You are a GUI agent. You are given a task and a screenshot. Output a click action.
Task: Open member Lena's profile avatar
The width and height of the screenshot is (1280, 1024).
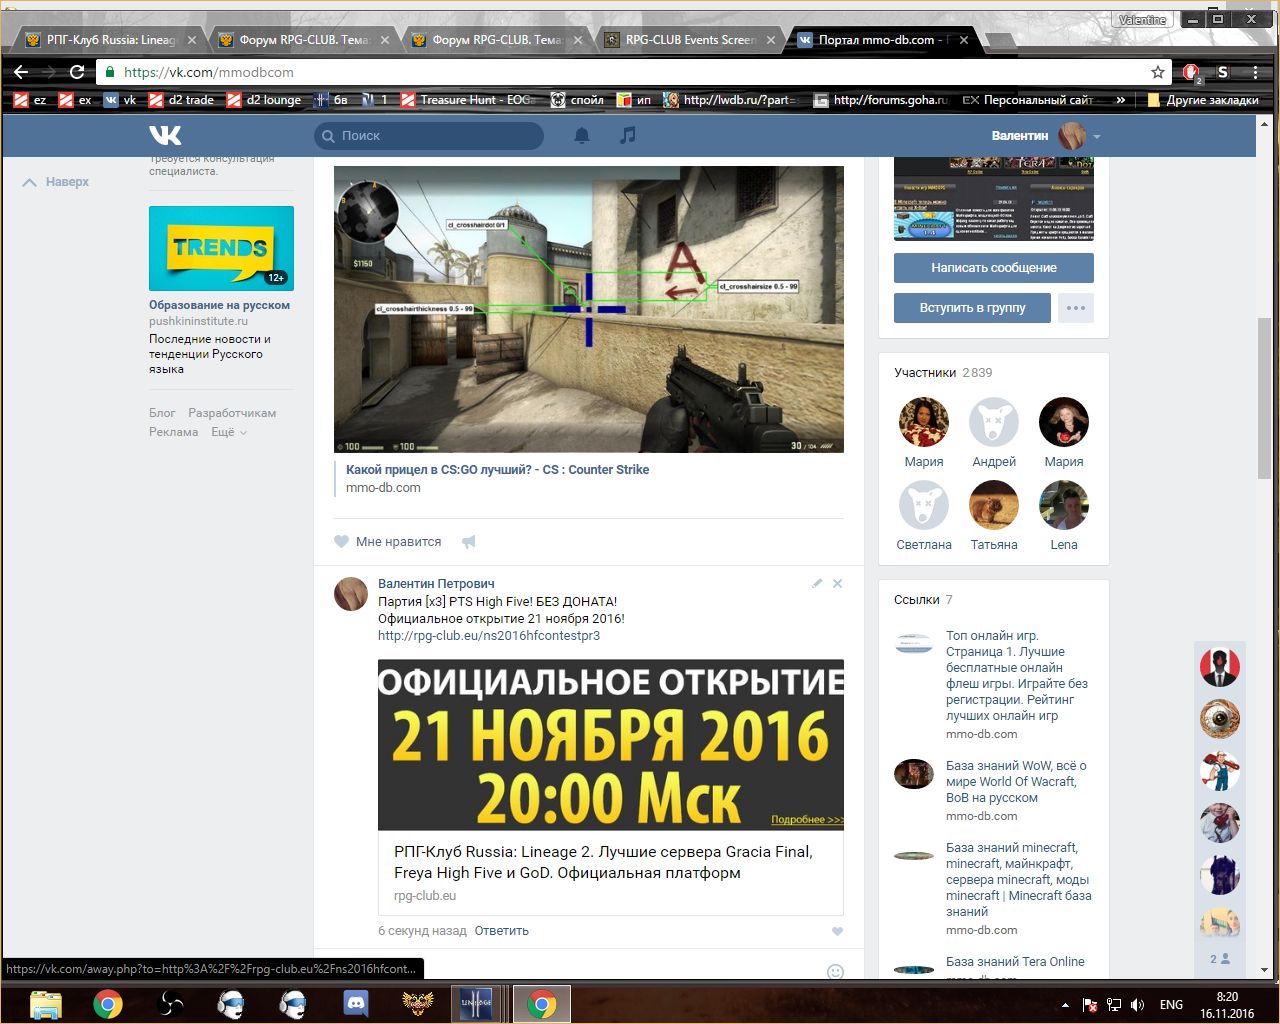tap(1064, 505)
